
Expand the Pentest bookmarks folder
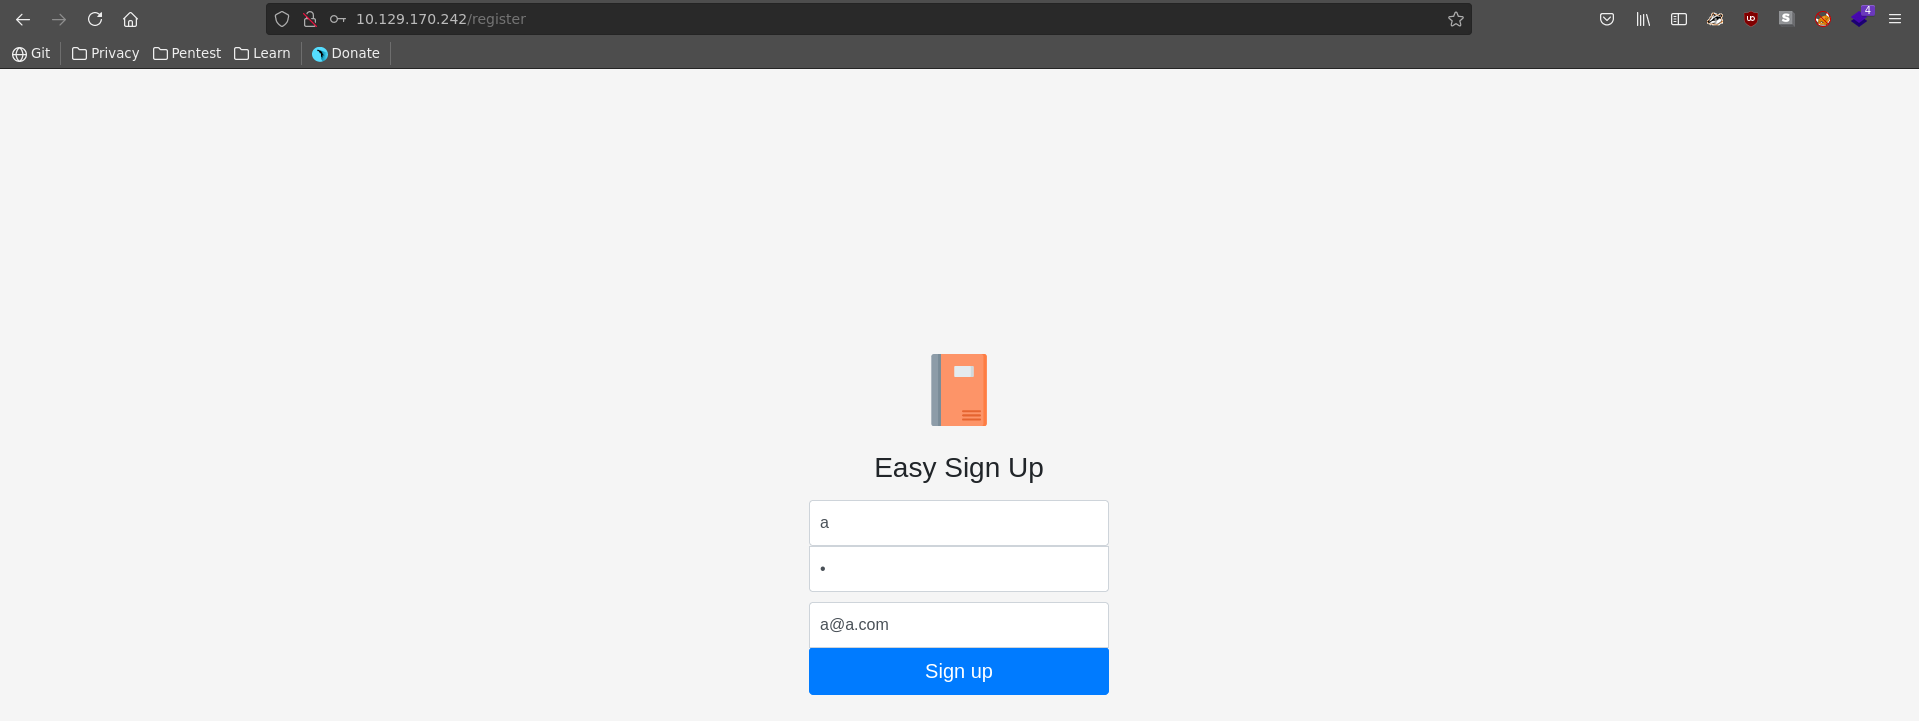(x=187, y=53)
